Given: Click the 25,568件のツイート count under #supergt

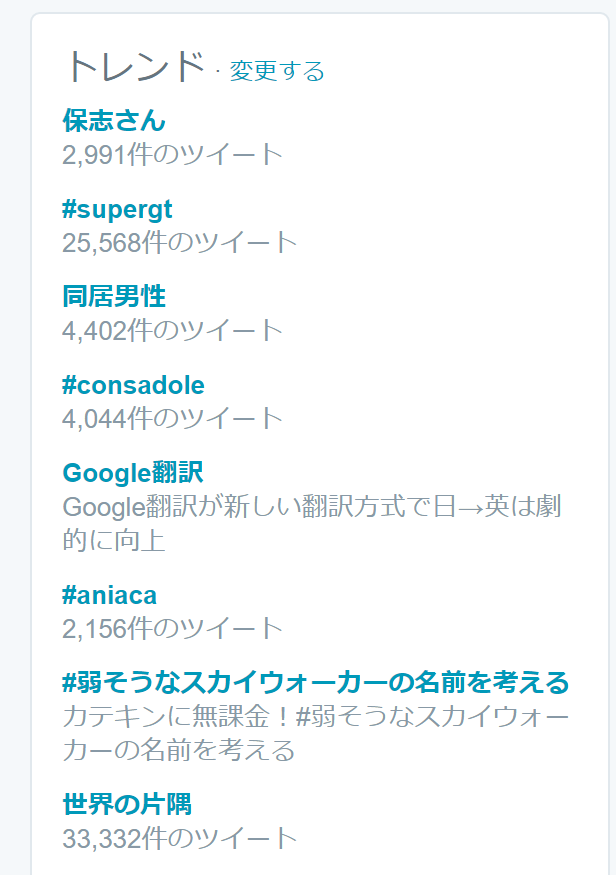Looking at the screenshot, I should (180, 243).
